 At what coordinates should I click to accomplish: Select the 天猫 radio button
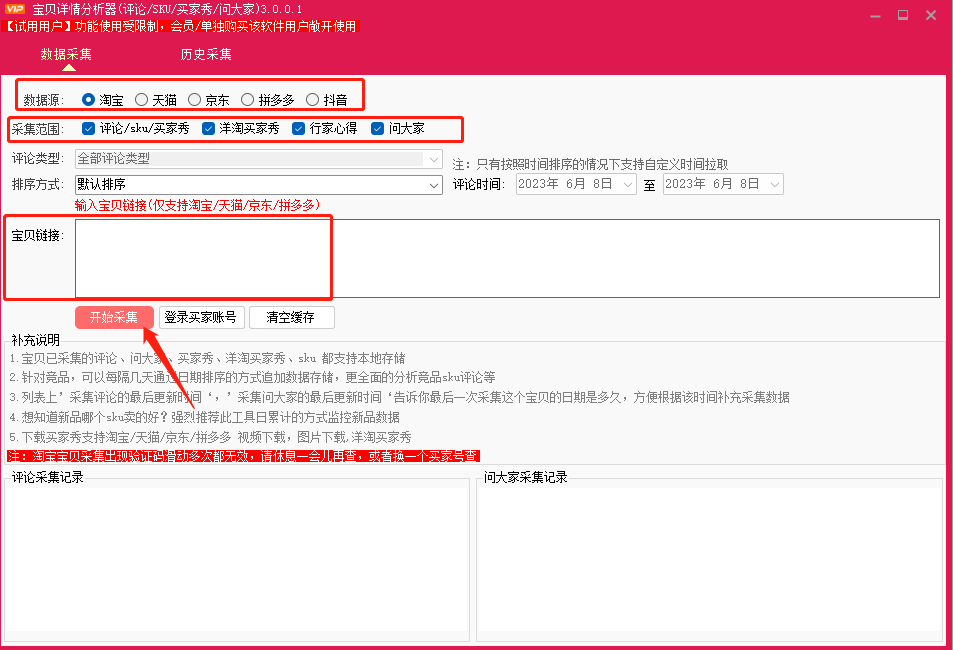click(x=142, y=100)
